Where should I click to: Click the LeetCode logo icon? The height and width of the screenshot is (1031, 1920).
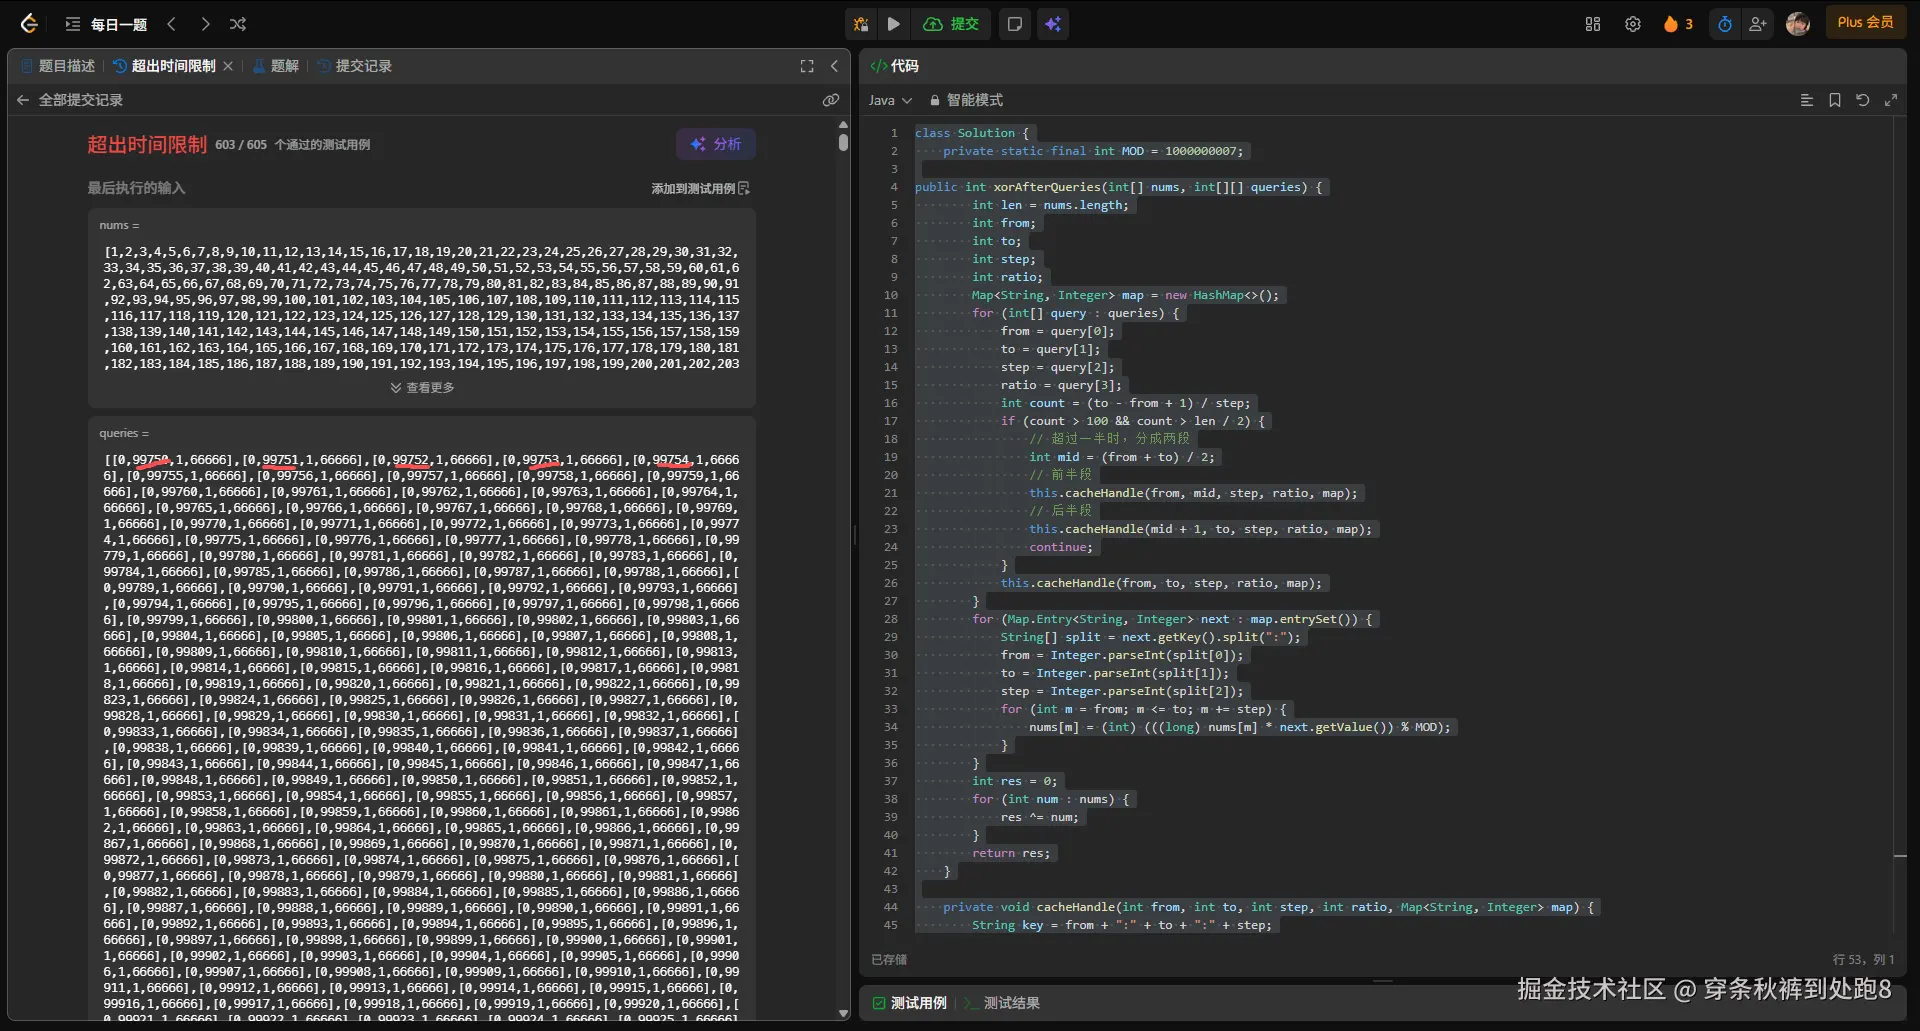pos(29,23)
